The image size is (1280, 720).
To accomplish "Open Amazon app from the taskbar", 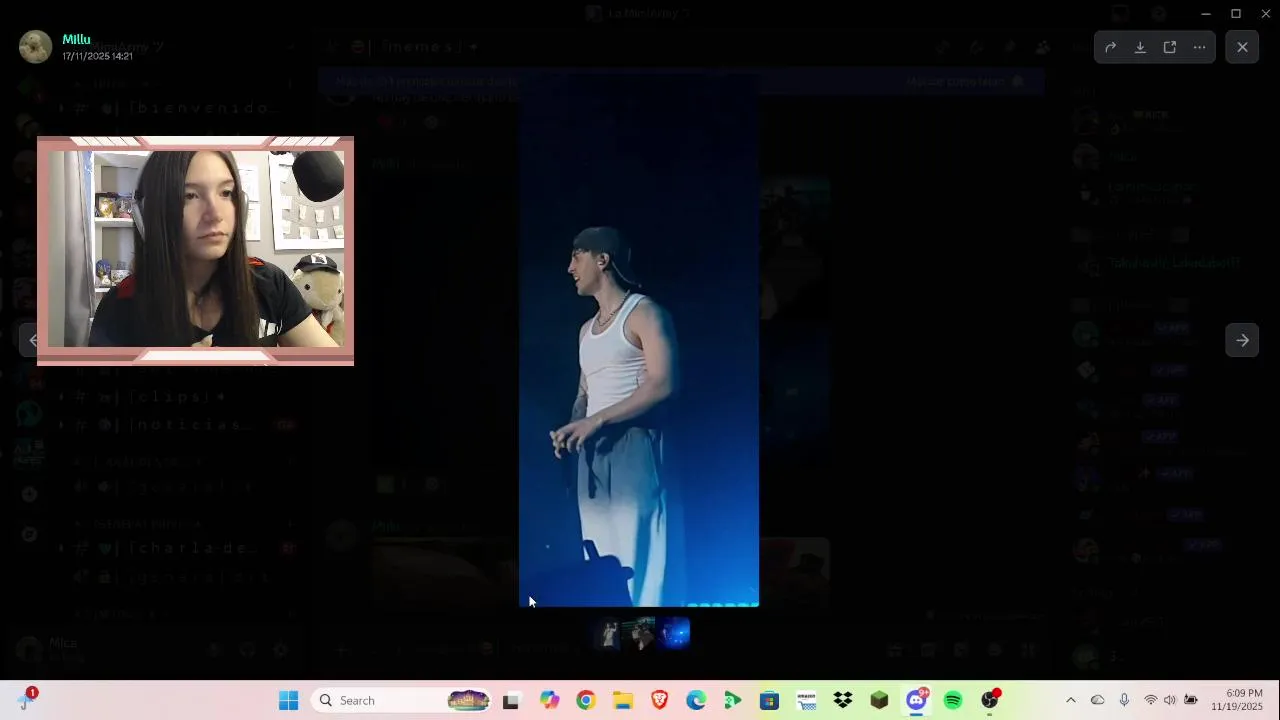I will [x=806, y=700].
